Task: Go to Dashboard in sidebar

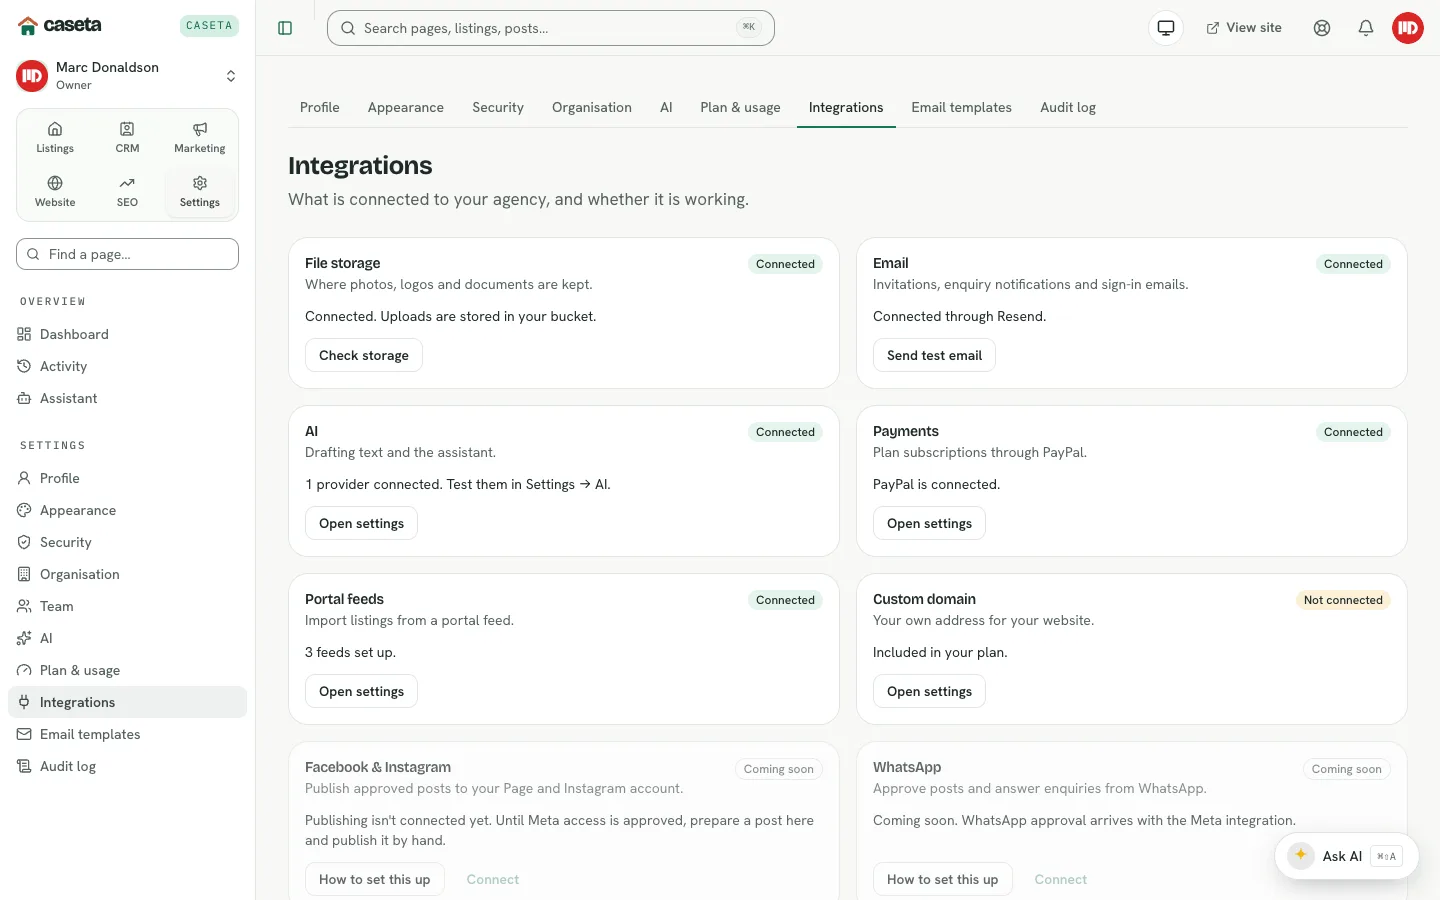Action: coord(127,334)
